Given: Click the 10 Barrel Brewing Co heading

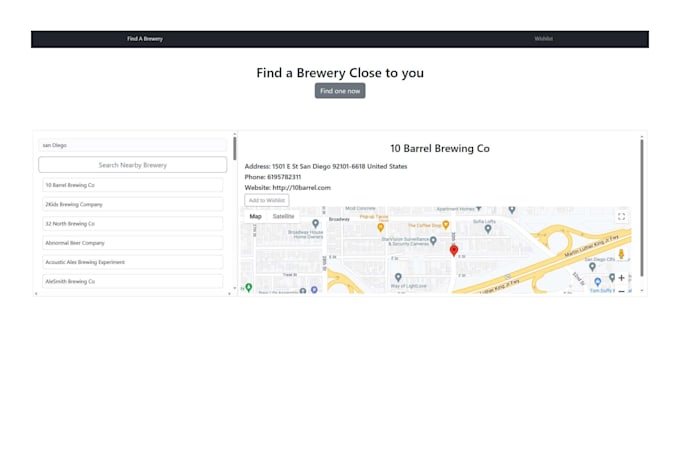Looking at the screenshot, I should (x=440, y=148).
